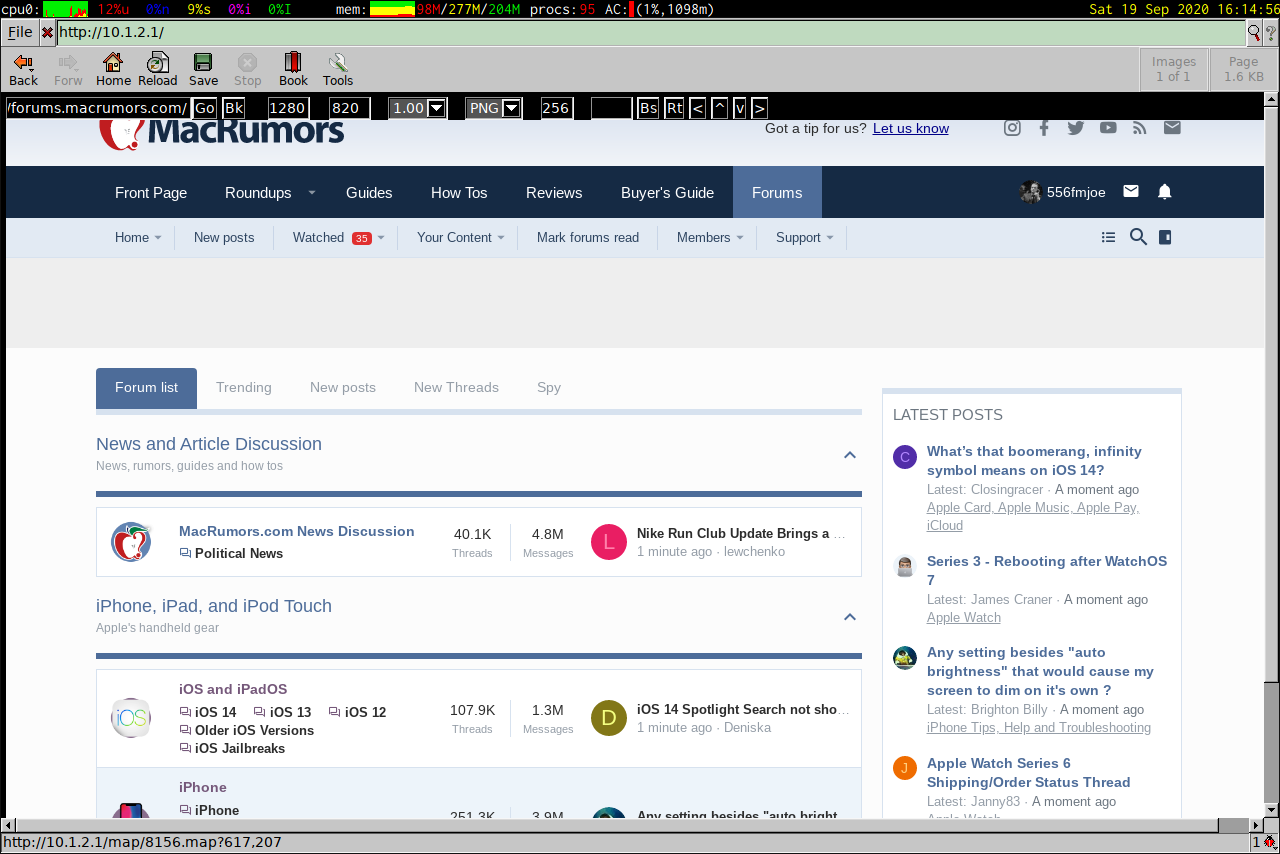
Task: Open MacRumors Instagram icon
Action: click(x=1012, y=127)
